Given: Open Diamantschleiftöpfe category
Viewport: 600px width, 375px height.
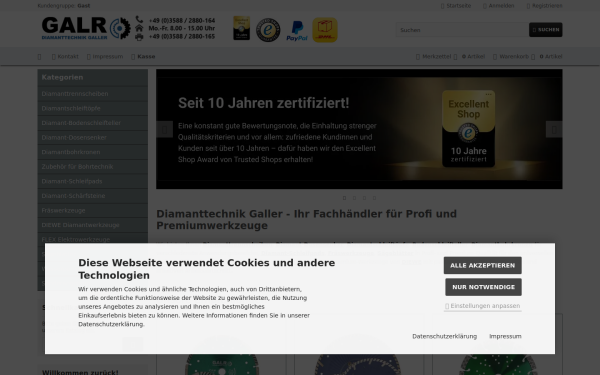Looking at the screenshot, I should pyautogui.click(x=93, y=108).
